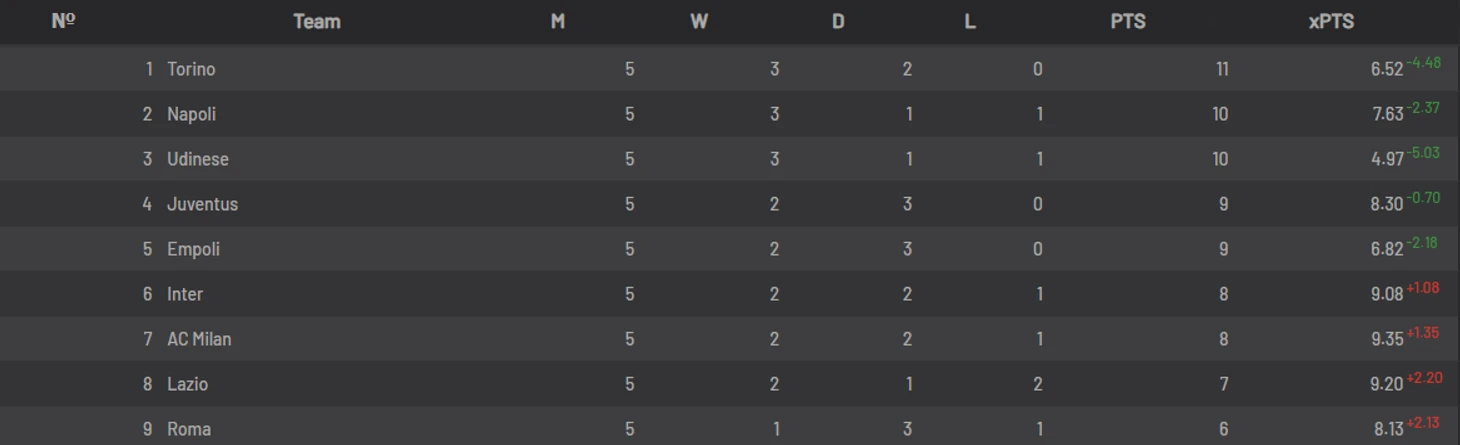1460x445 pixels.
Task: Sort by draws D column header
Action: point(838,21)
